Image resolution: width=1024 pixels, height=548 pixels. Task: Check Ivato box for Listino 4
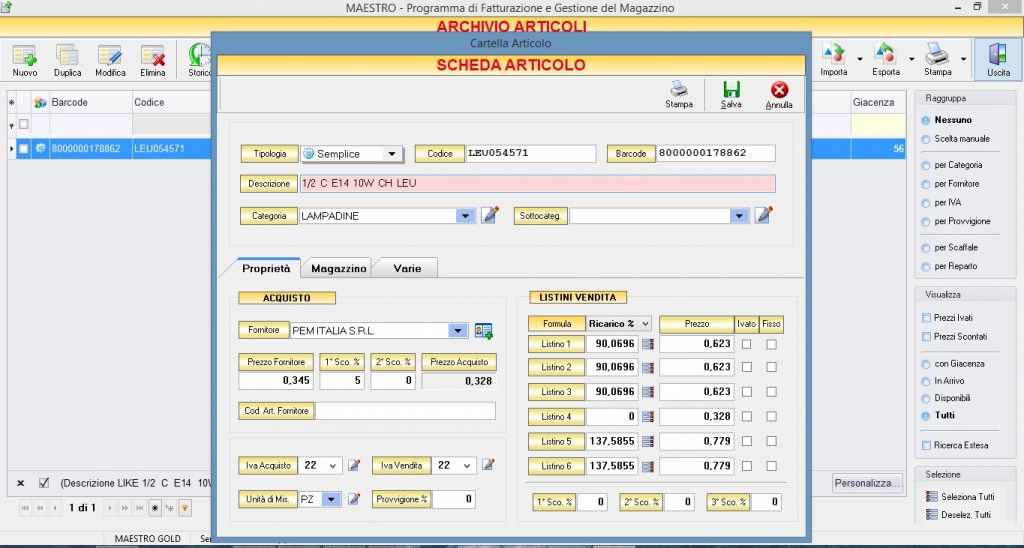(746, 416)
